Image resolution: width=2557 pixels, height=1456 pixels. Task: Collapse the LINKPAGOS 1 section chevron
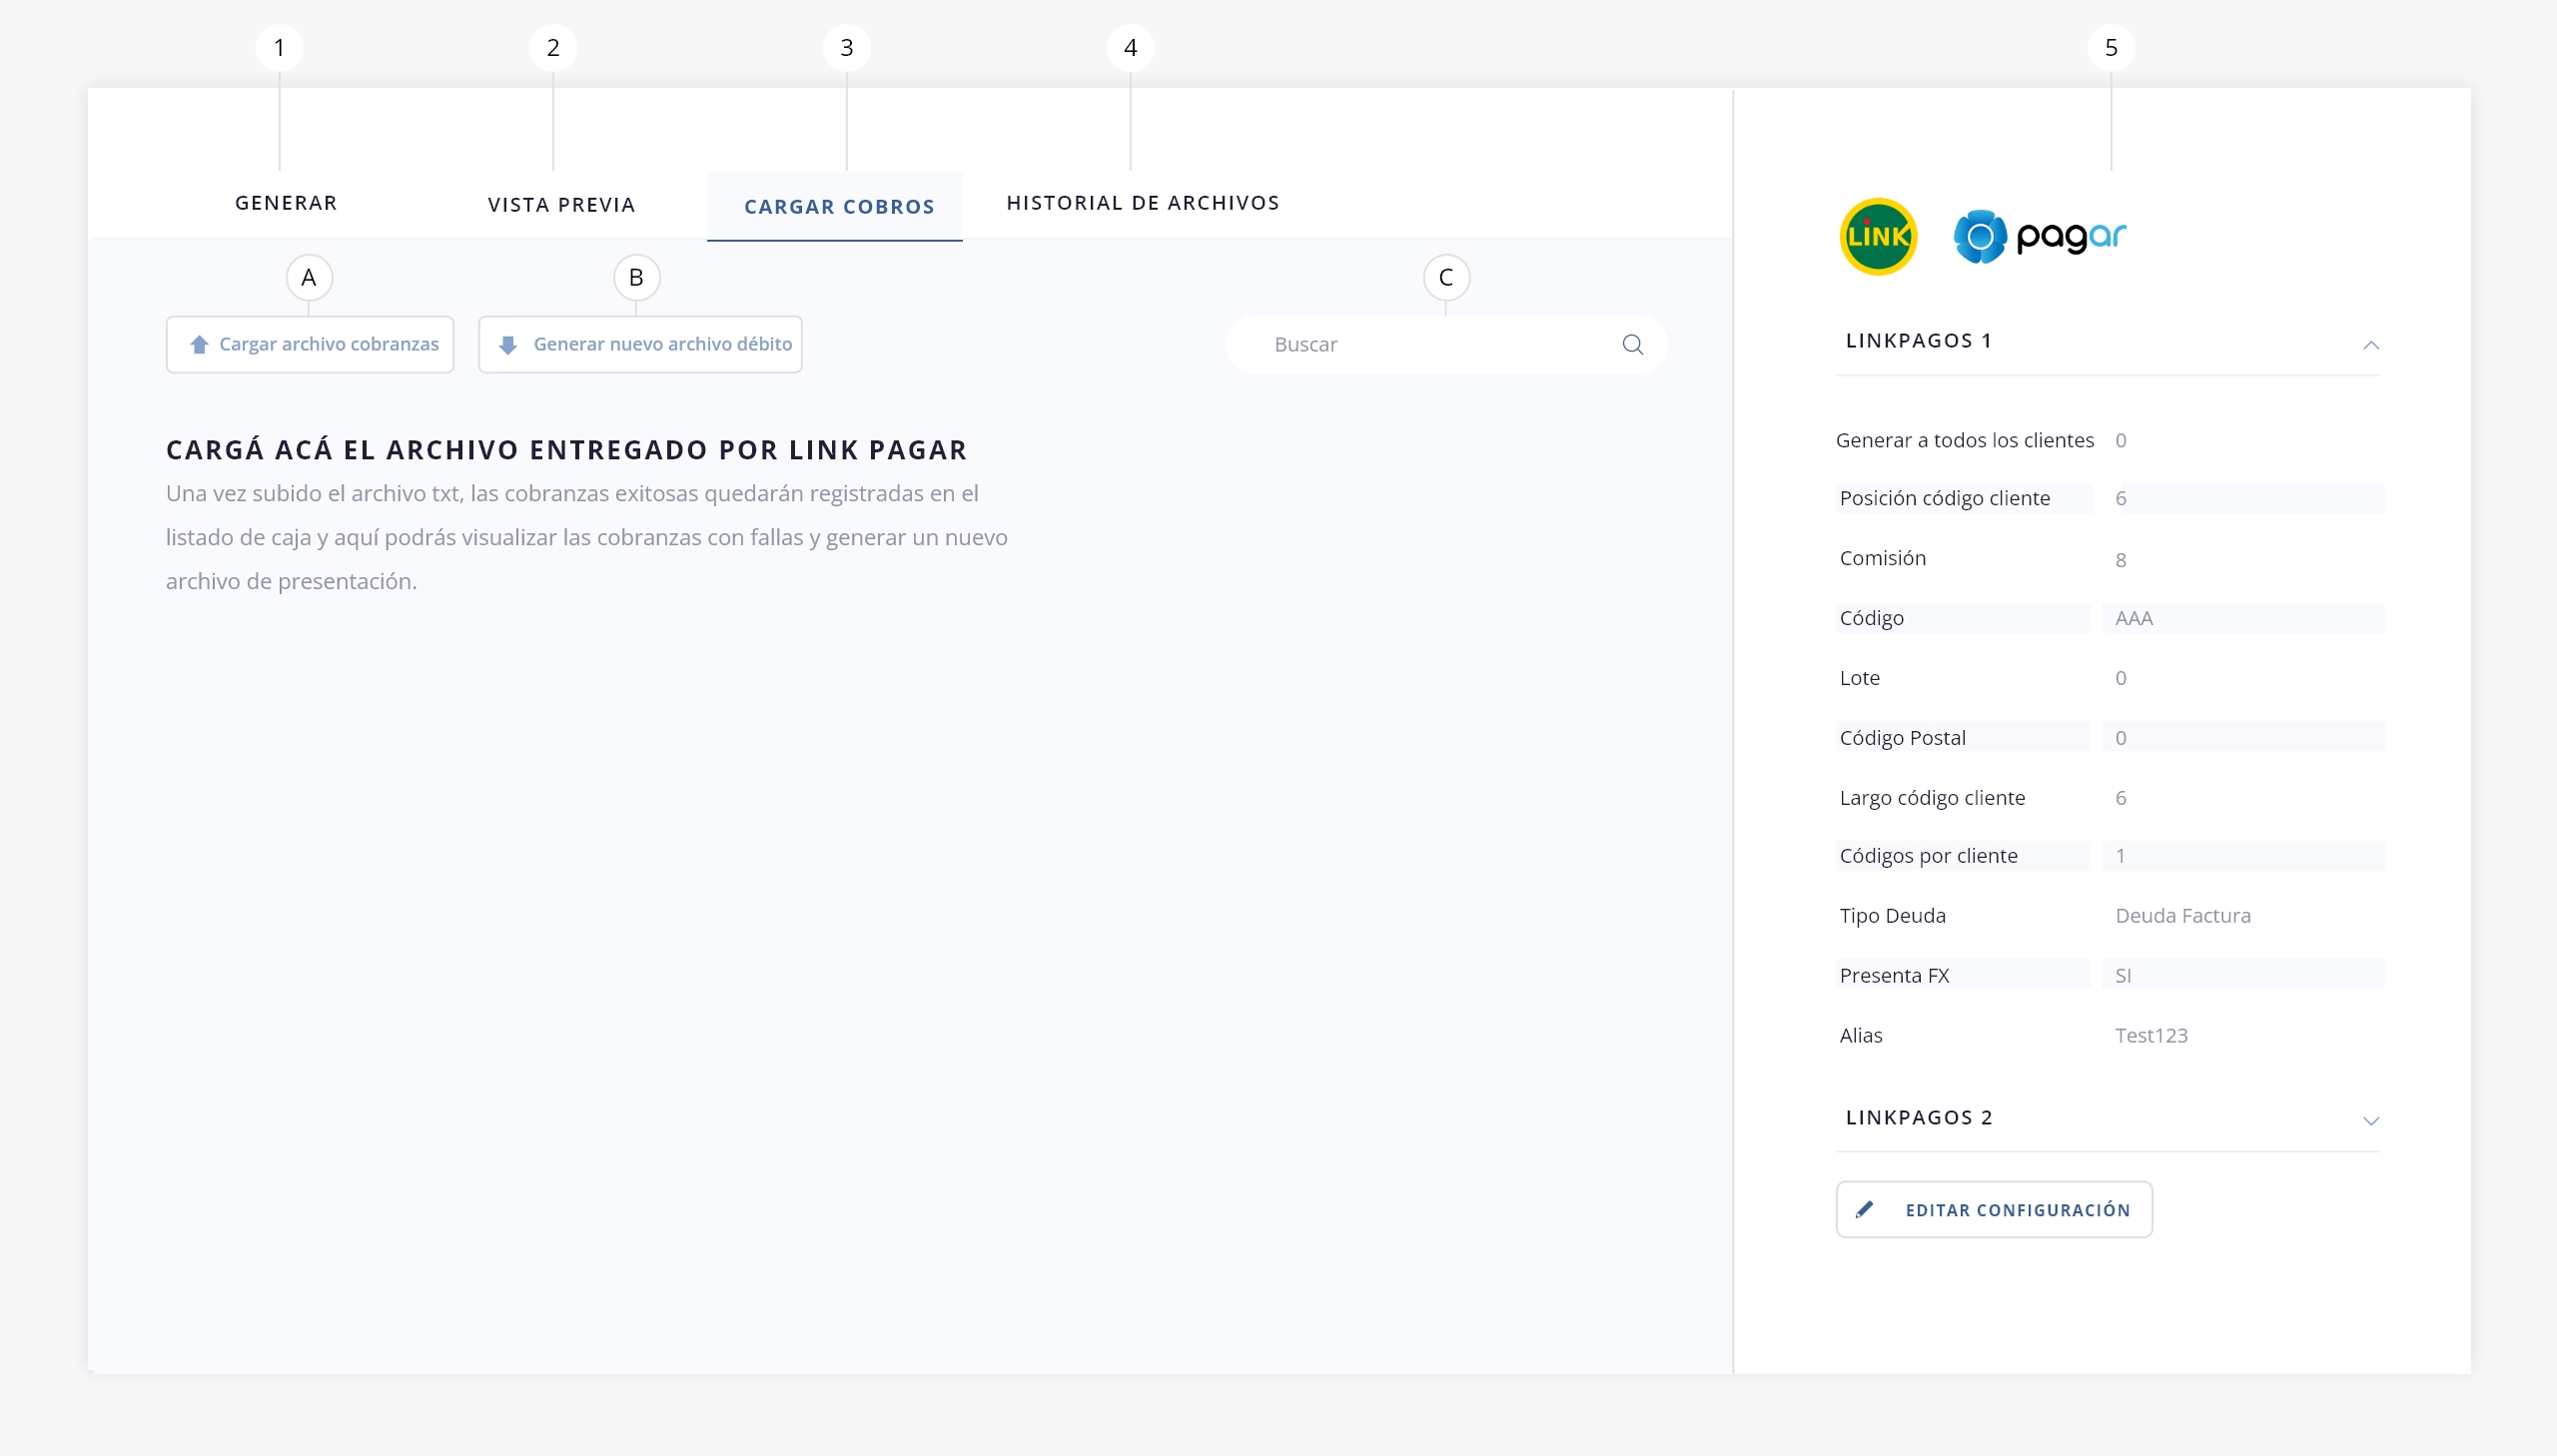pos(2370,345)
